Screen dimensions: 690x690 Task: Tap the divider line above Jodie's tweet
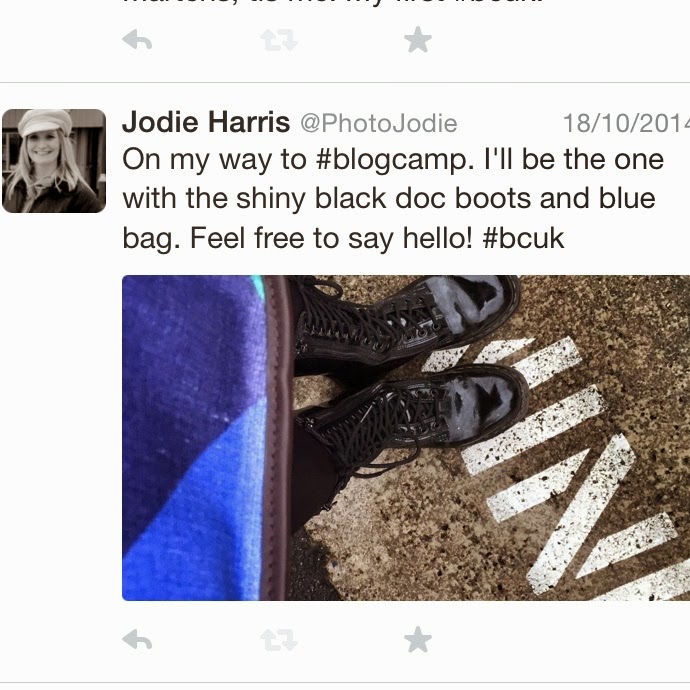(x=345, y=82)
